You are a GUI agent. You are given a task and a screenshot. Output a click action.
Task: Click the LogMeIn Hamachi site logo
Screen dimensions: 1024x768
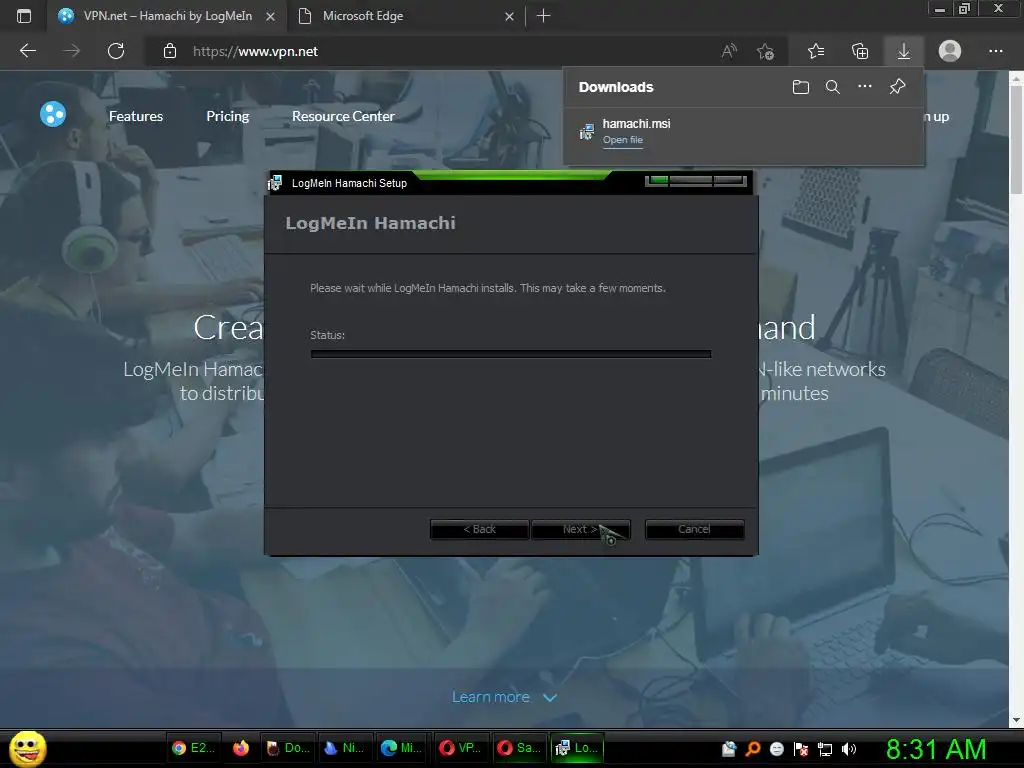click(x=53, y=114)
